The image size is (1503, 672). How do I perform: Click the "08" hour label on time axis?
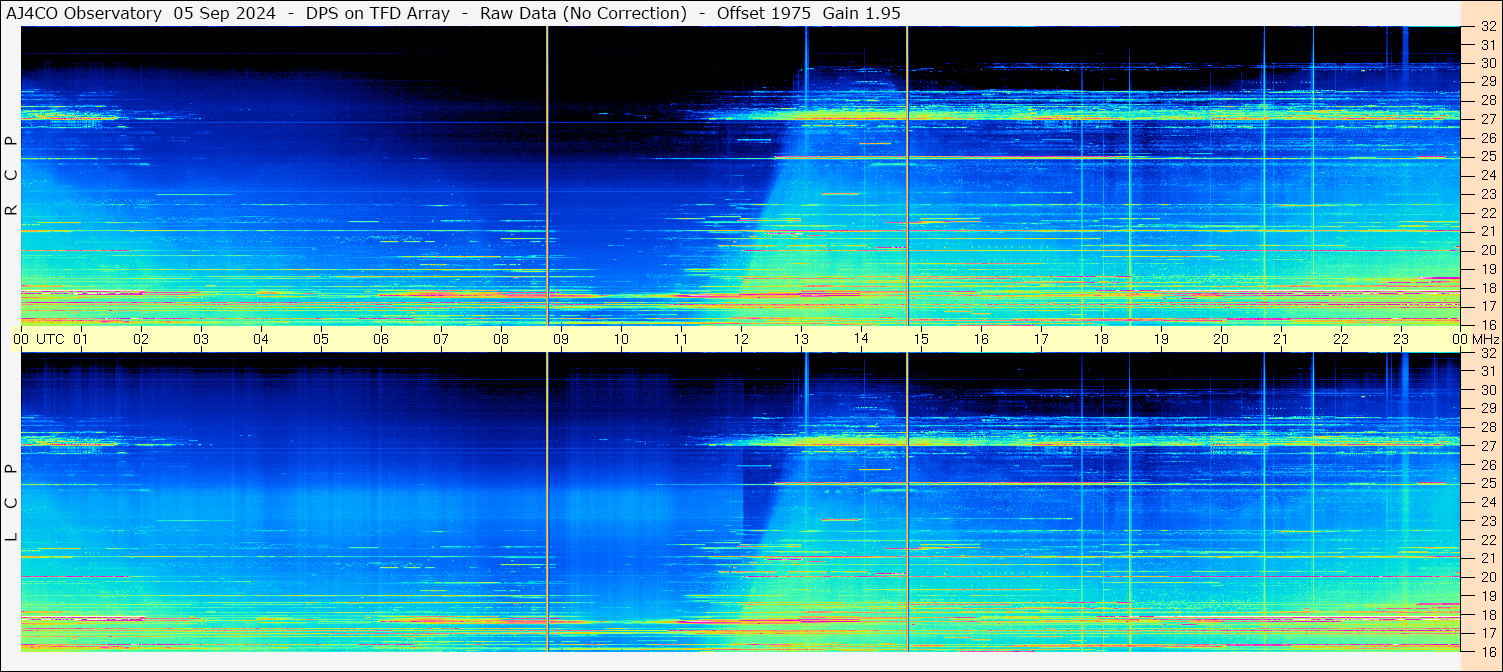(x=501, y=339)
